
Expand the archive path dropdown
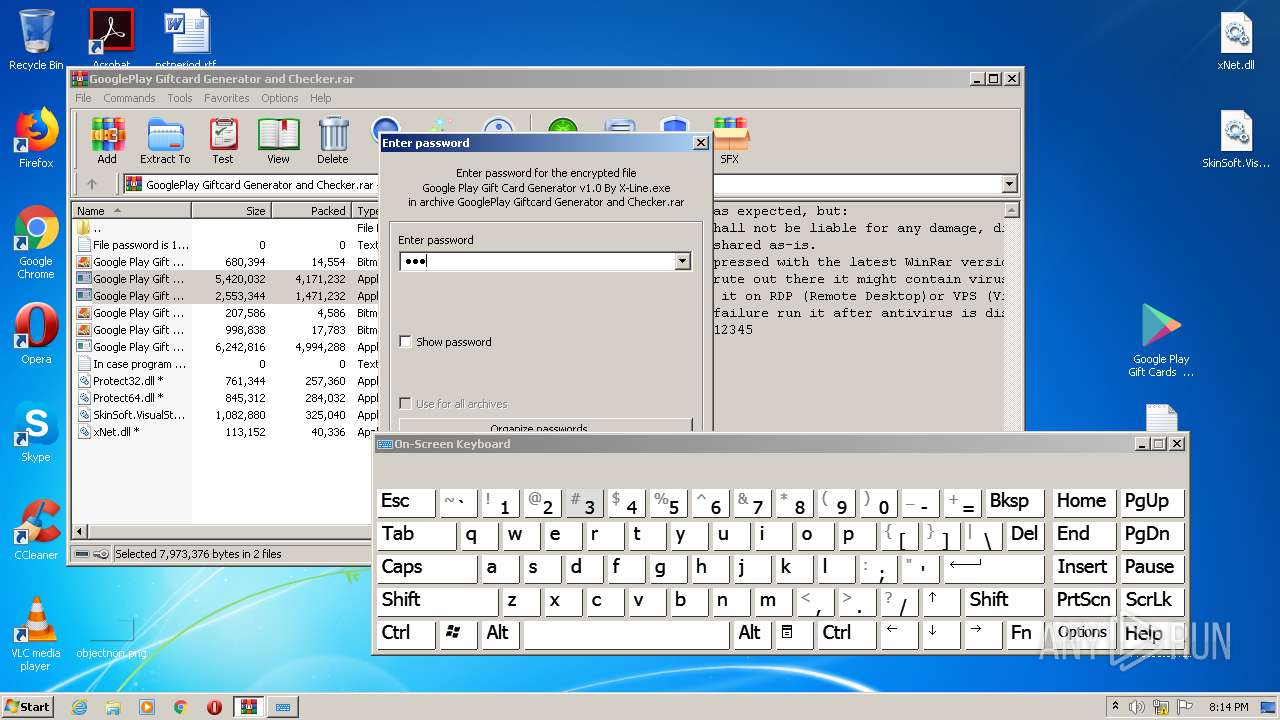pyautogui.click(x=1009, y=184)
